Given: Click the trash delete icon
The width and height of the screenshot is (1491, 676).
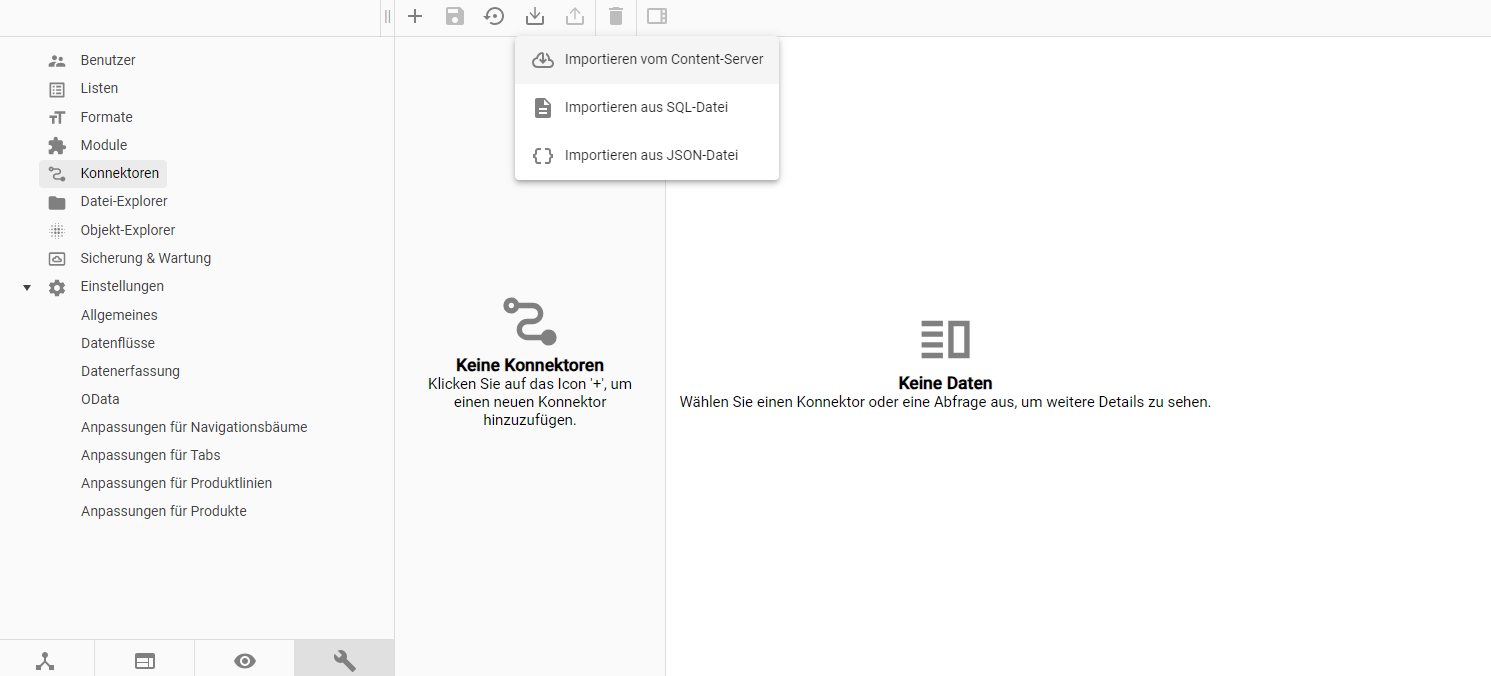Looking at the screenshot, I should pyautogui.click(x=616, y=16).
